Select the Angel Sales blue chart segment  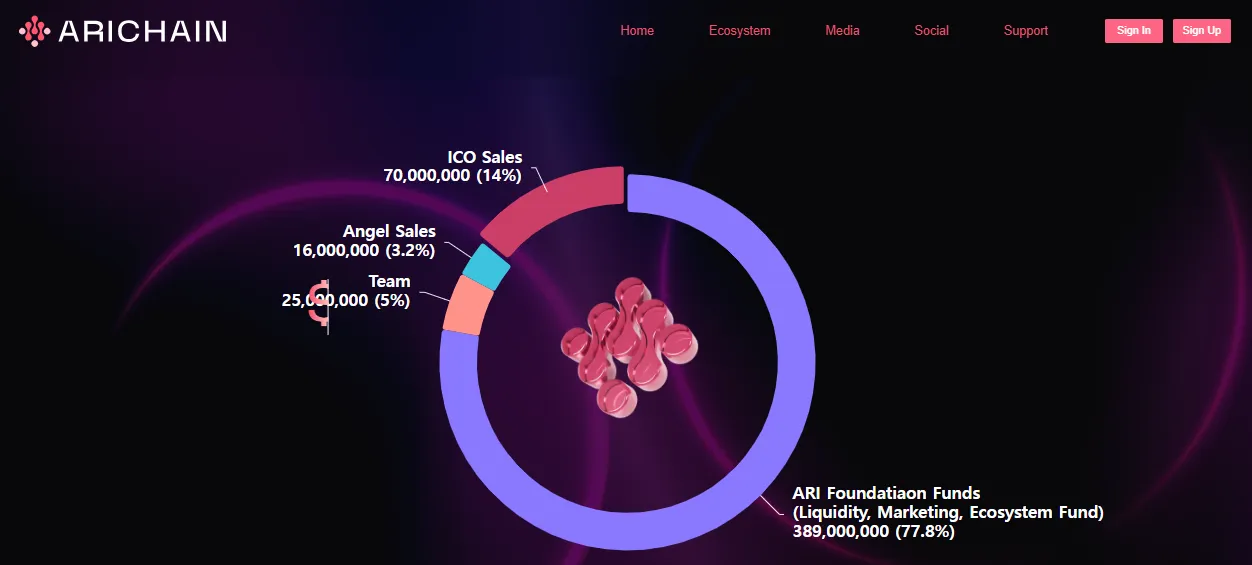point(487,266)
